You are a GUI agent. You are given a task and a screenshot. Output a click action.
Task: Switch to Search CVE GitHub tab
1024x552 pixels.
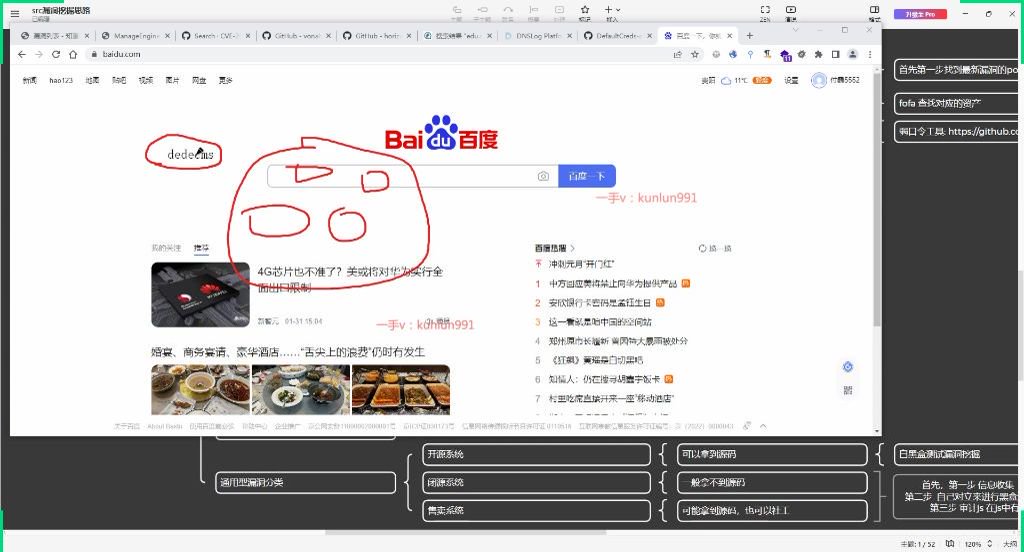coord(216,36)
